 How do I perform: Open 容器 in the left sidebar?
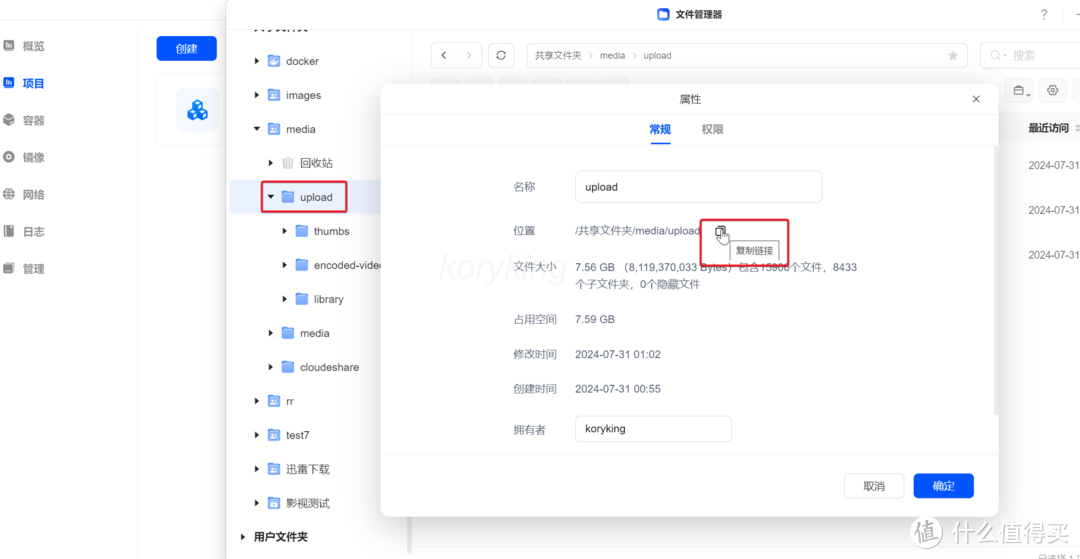click(x=33, y=120)
